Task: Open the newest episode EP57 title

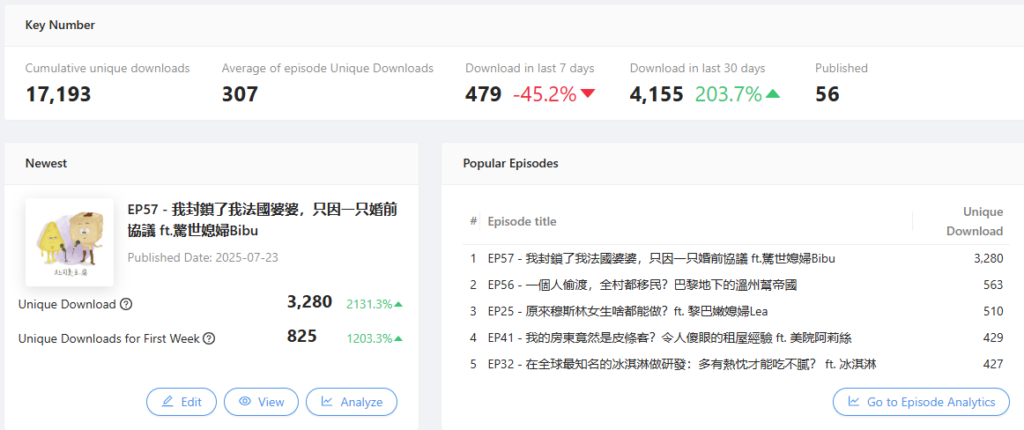Action: coord(263,220)
